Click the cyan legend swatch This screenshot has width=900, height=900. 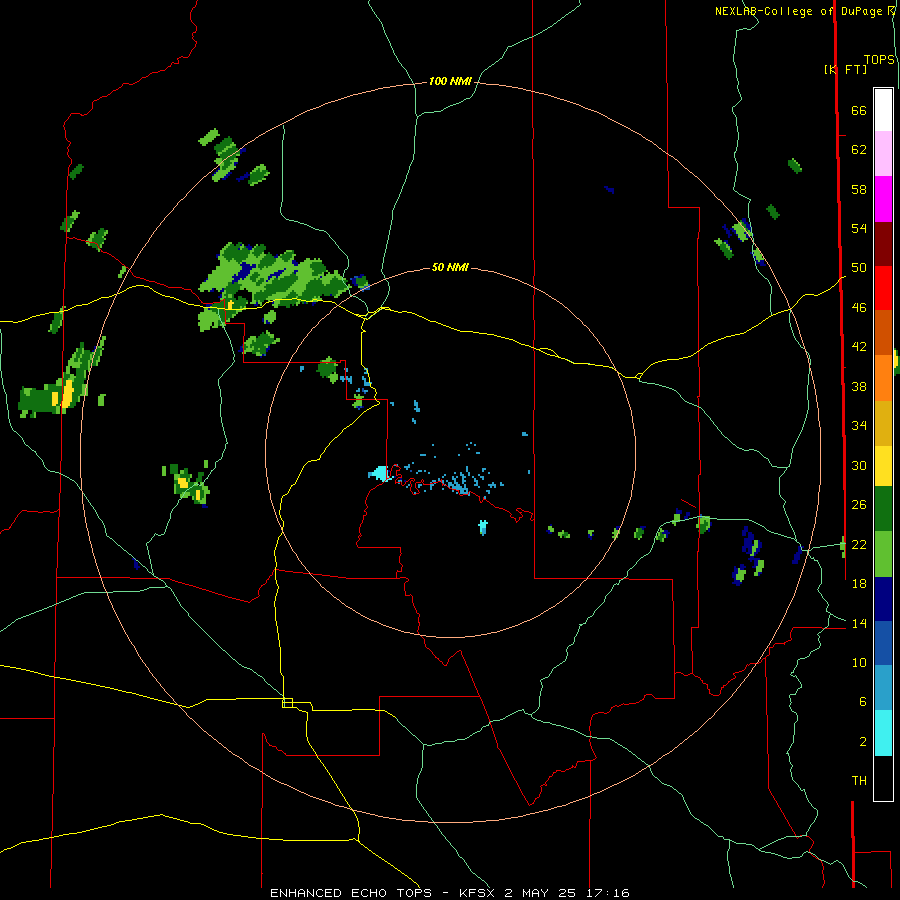[x=883, y=733]
